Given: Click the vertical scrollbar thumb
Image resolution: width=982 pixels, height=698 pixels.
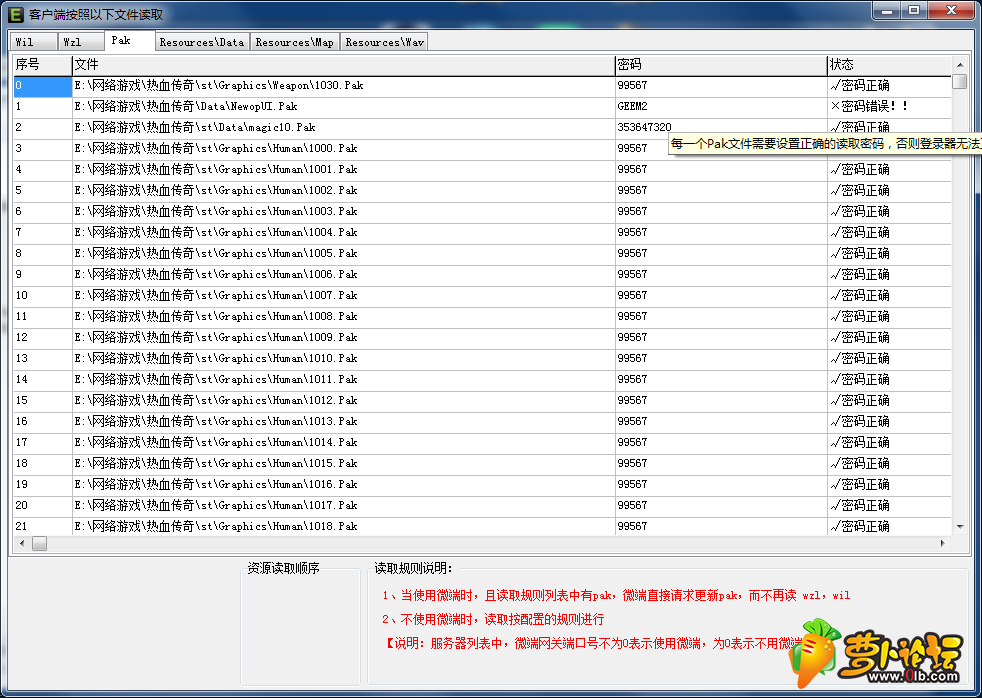Looking at the screenshot, I should (959, 81).
